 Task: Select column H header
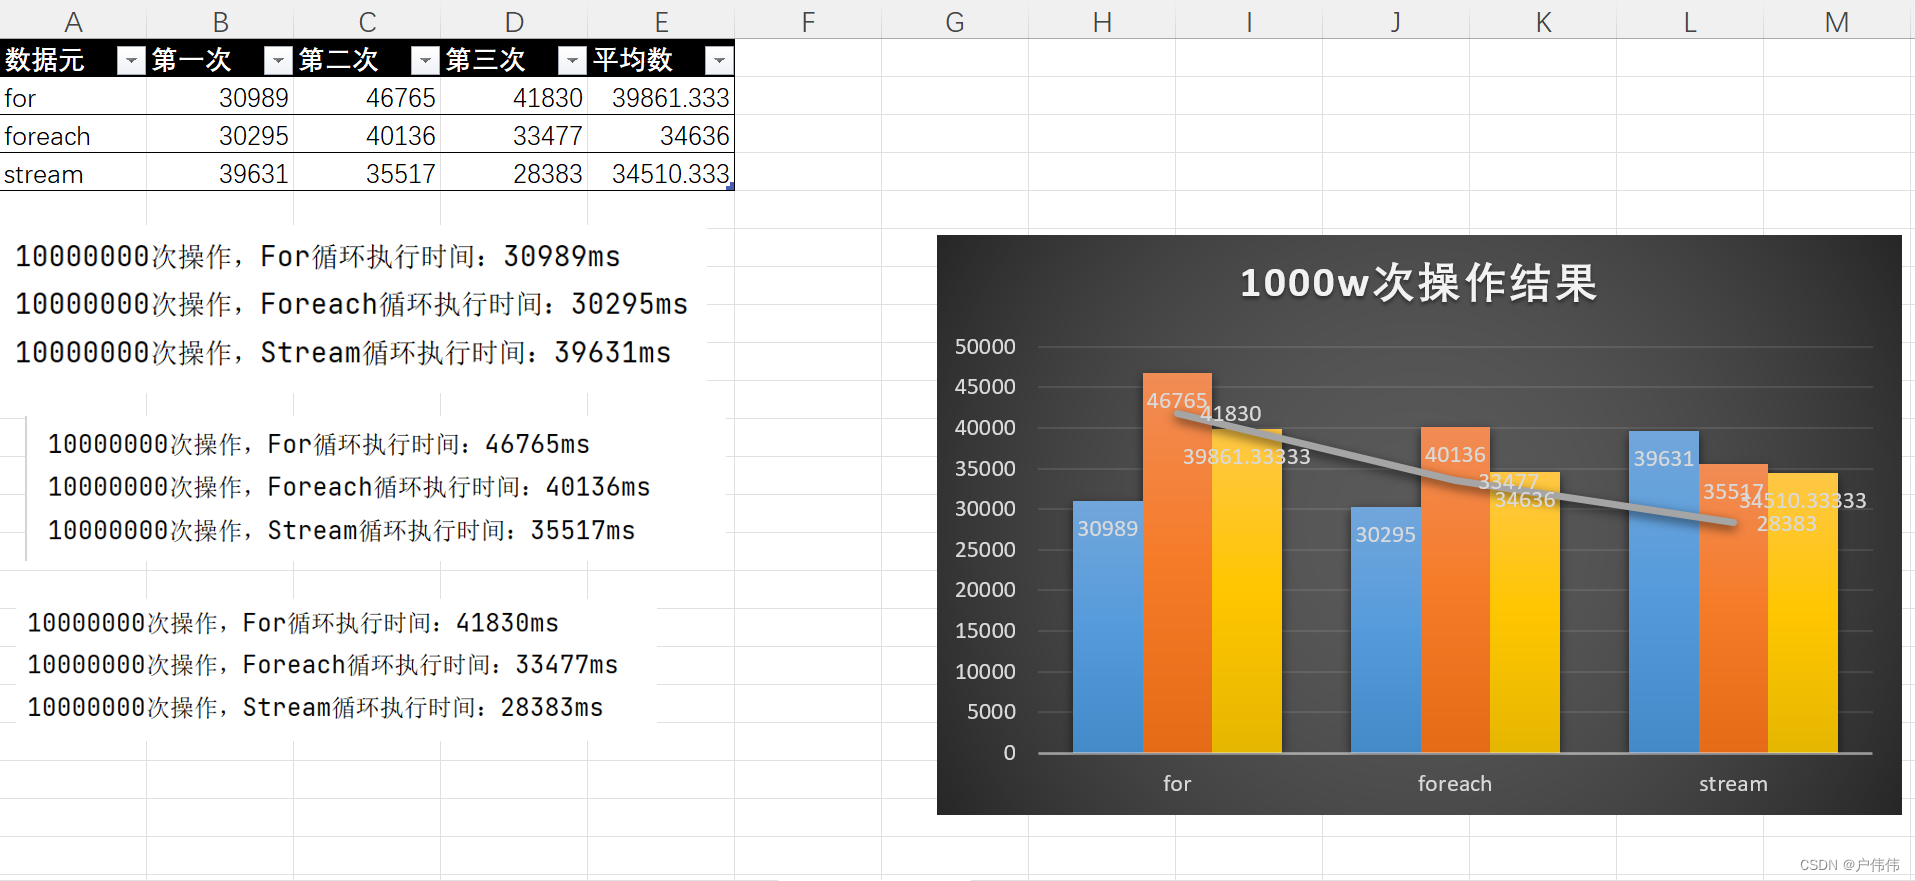click(1102, 22)
